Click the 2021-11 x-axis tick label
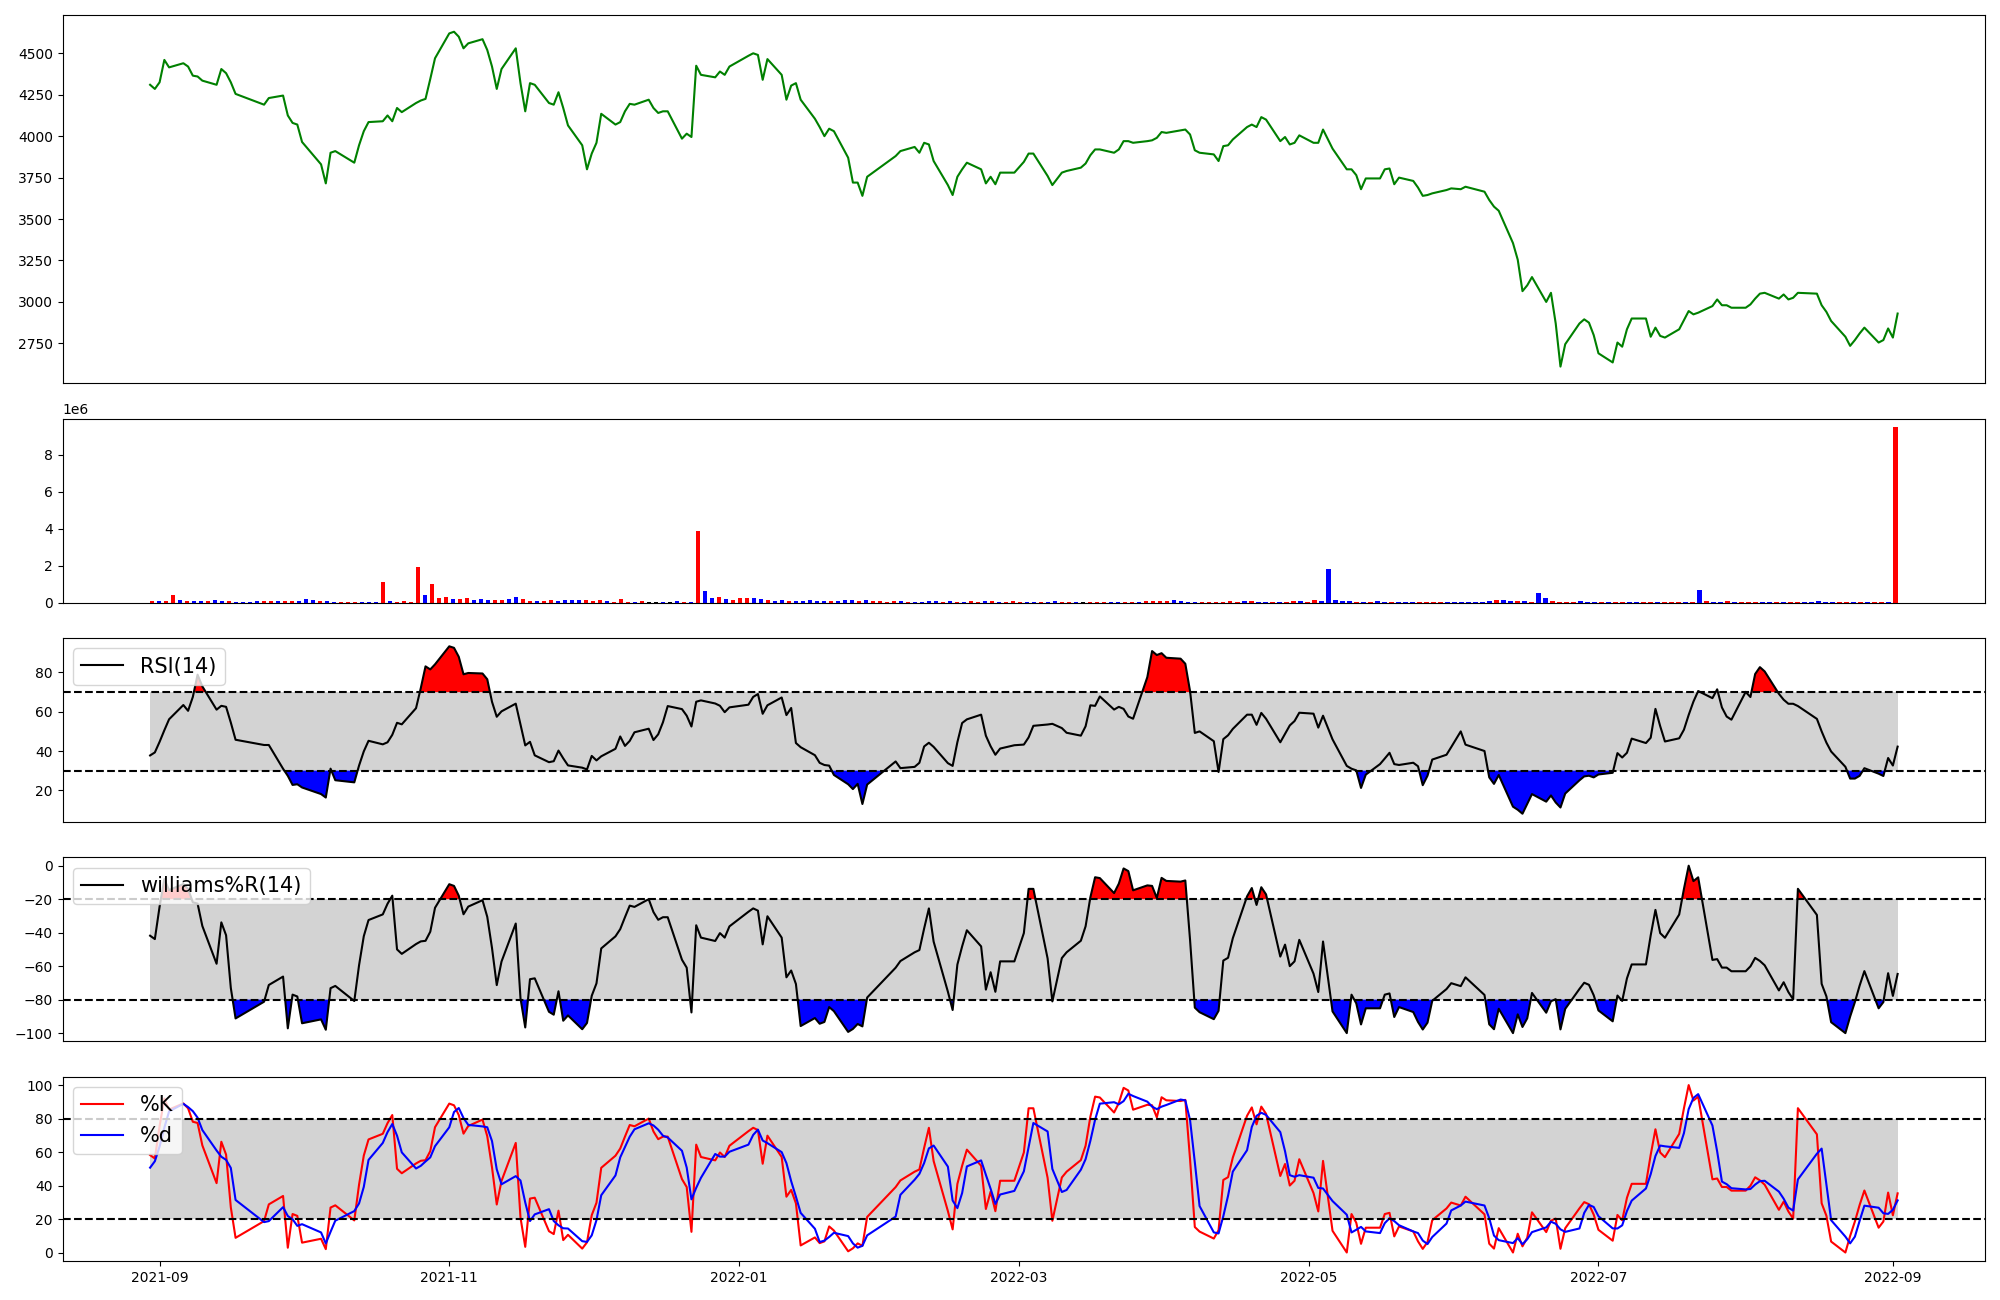 coord(449,1277)
